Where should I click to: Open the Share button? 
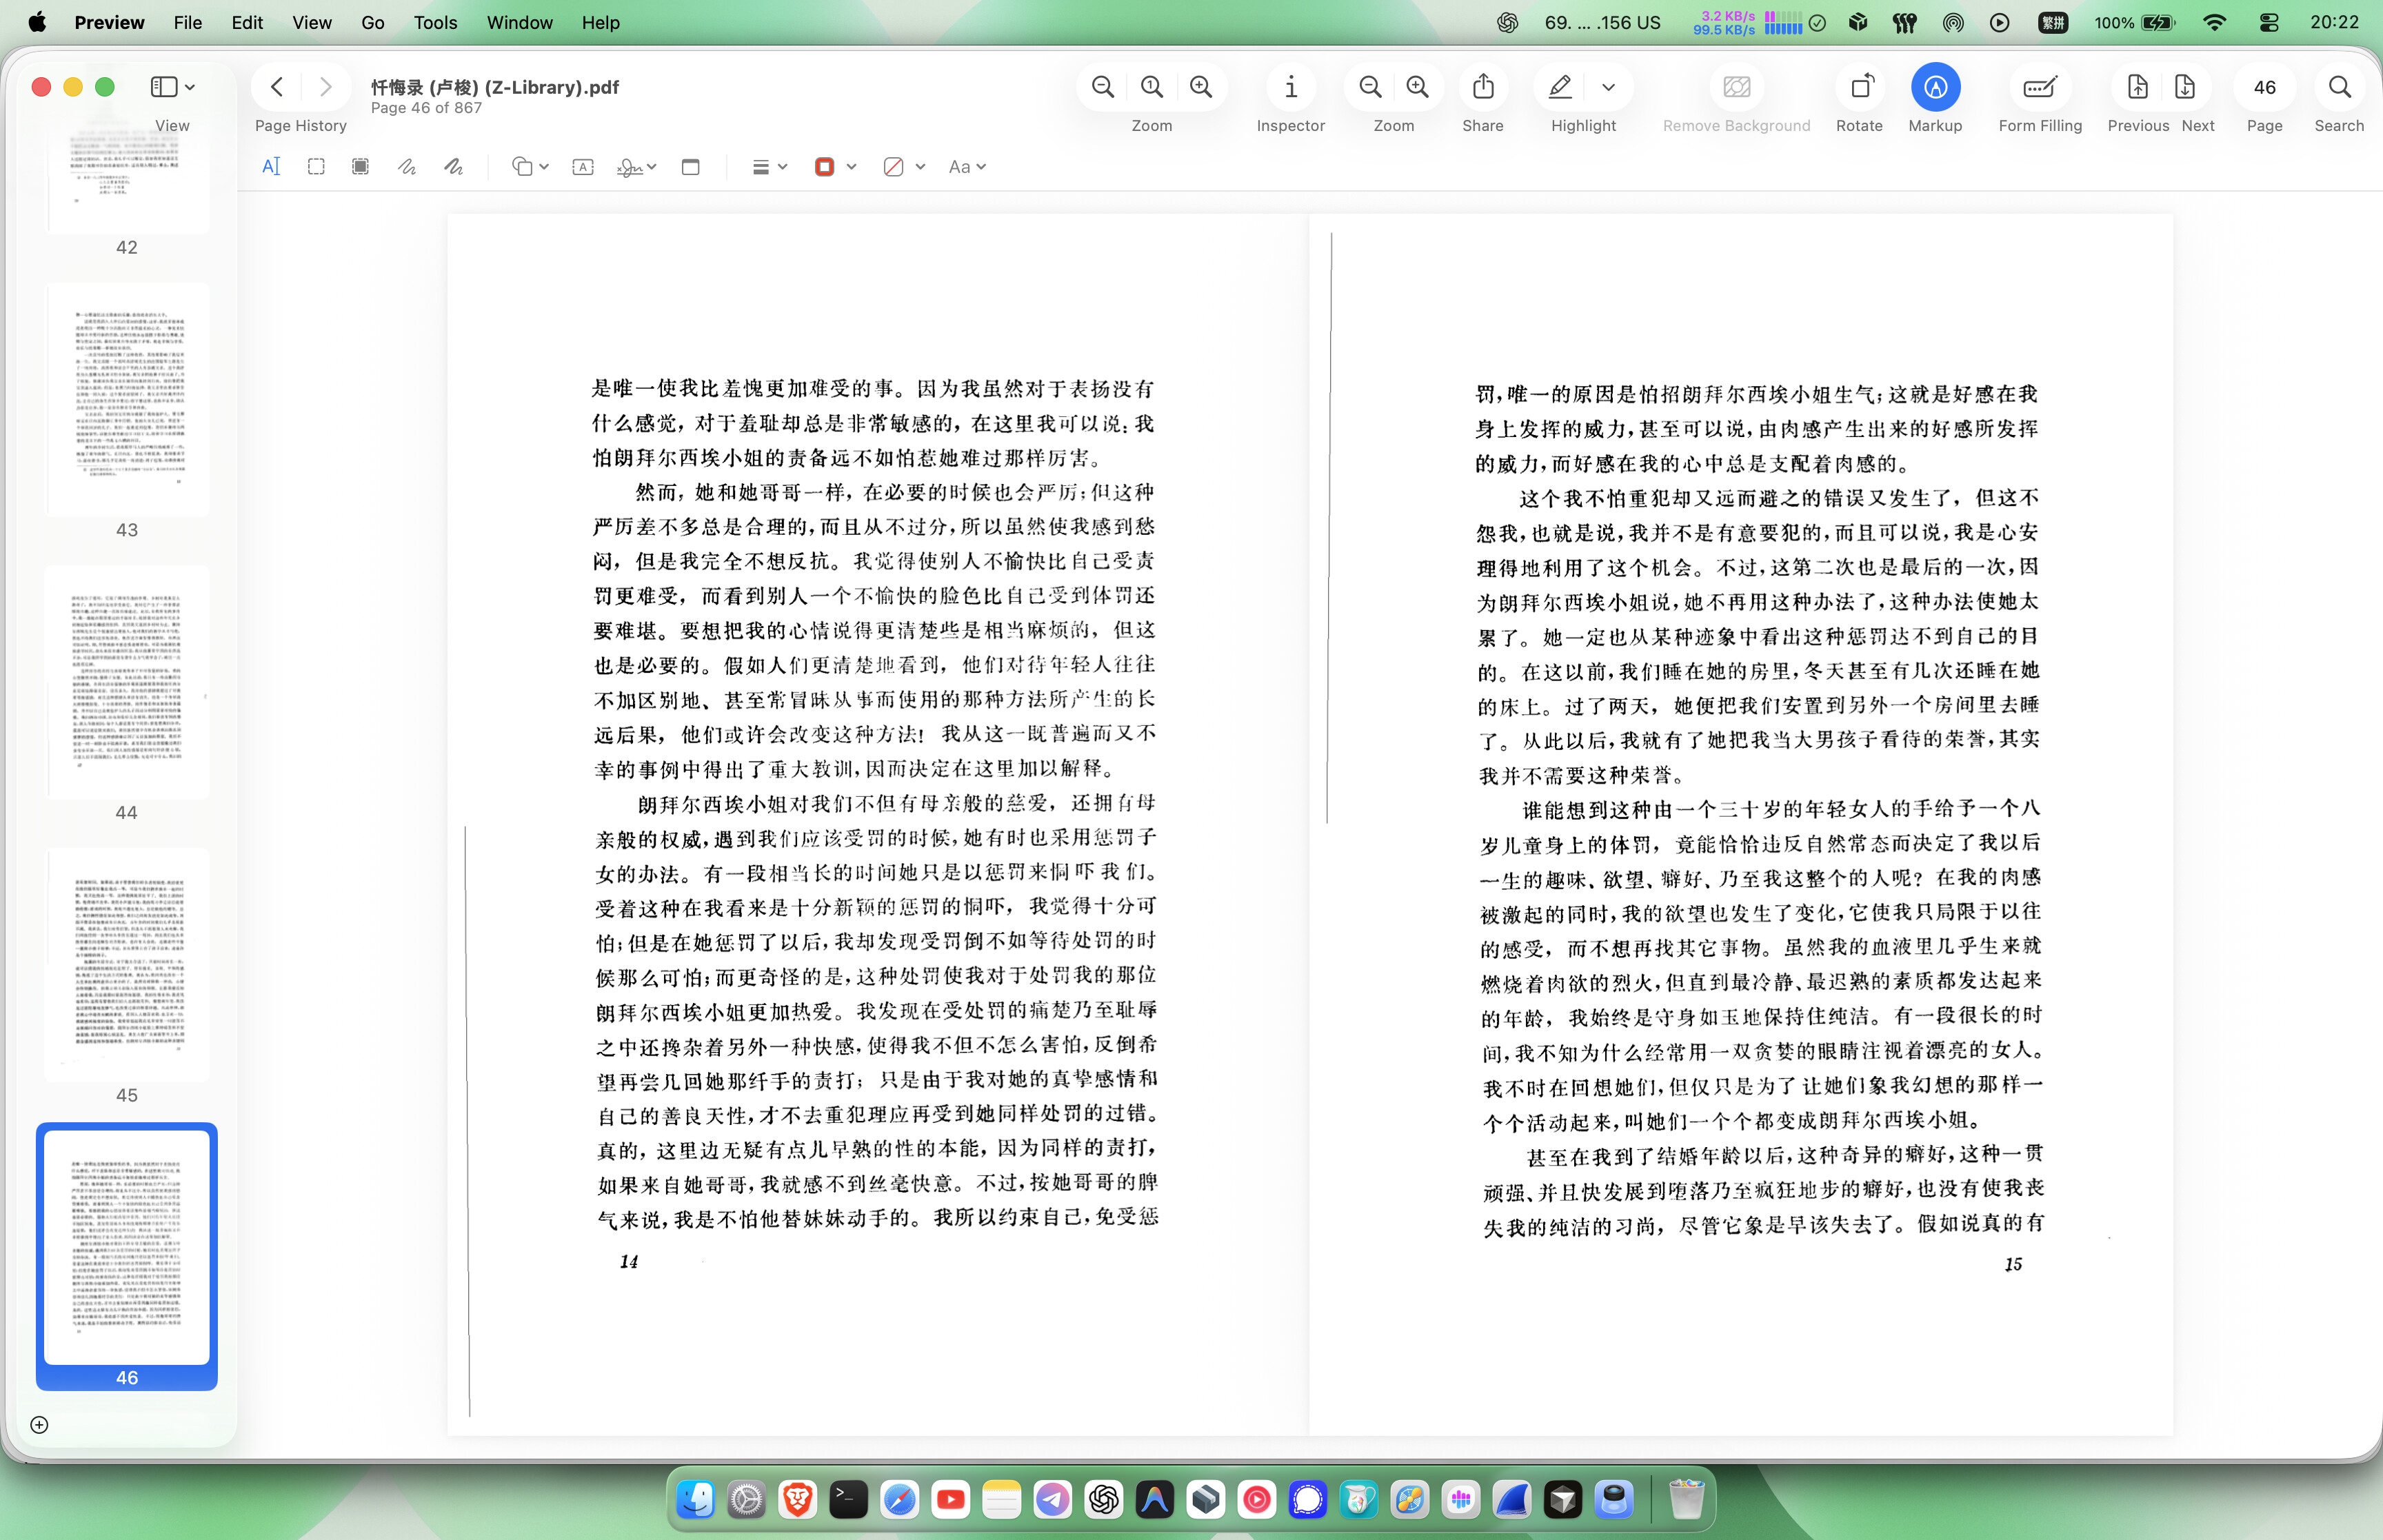tap(1482, 88)
